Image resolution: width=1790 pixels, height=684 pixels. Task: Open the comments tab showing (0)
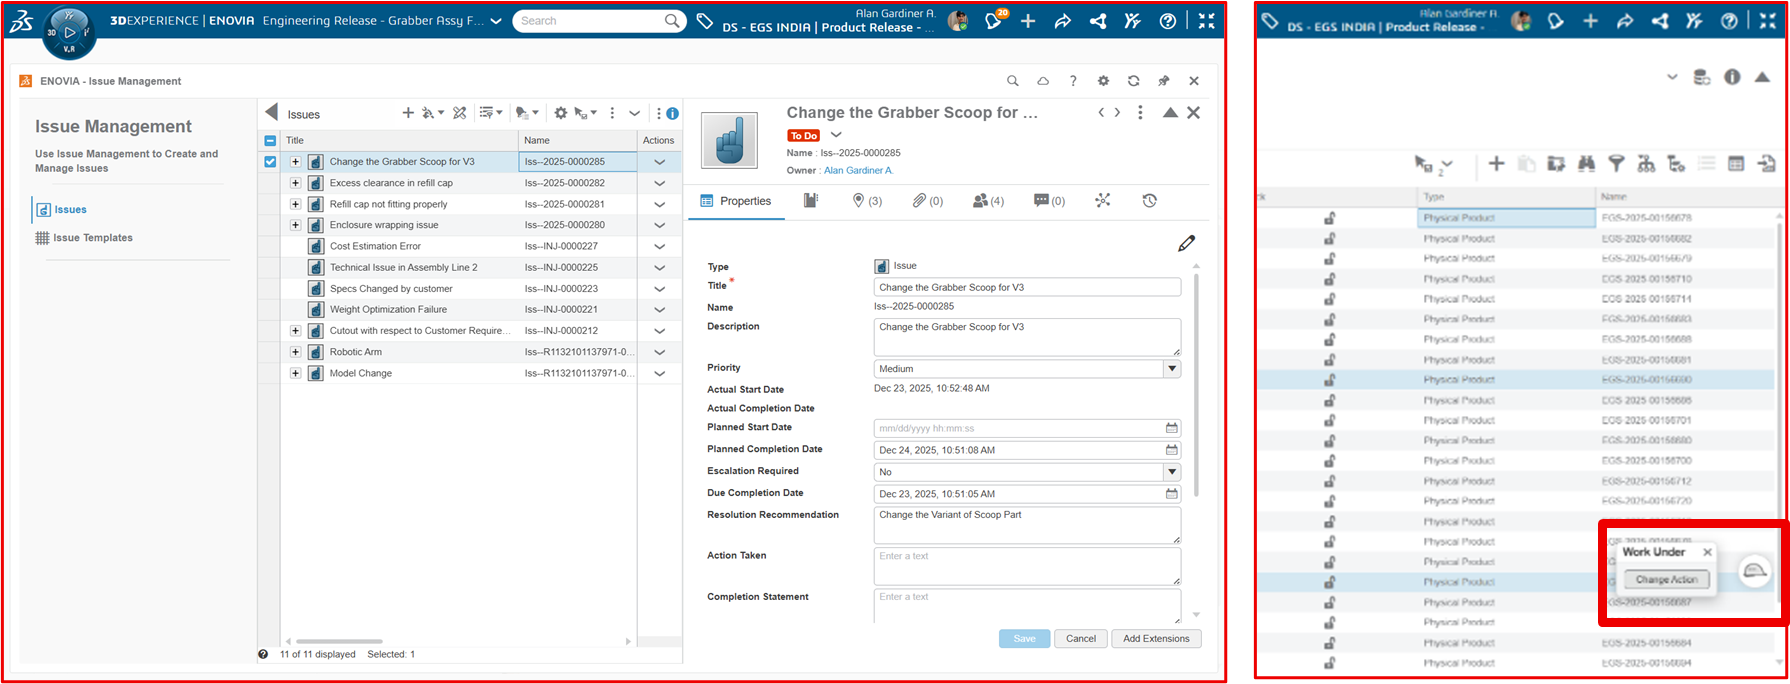(x=1049, y=201)
